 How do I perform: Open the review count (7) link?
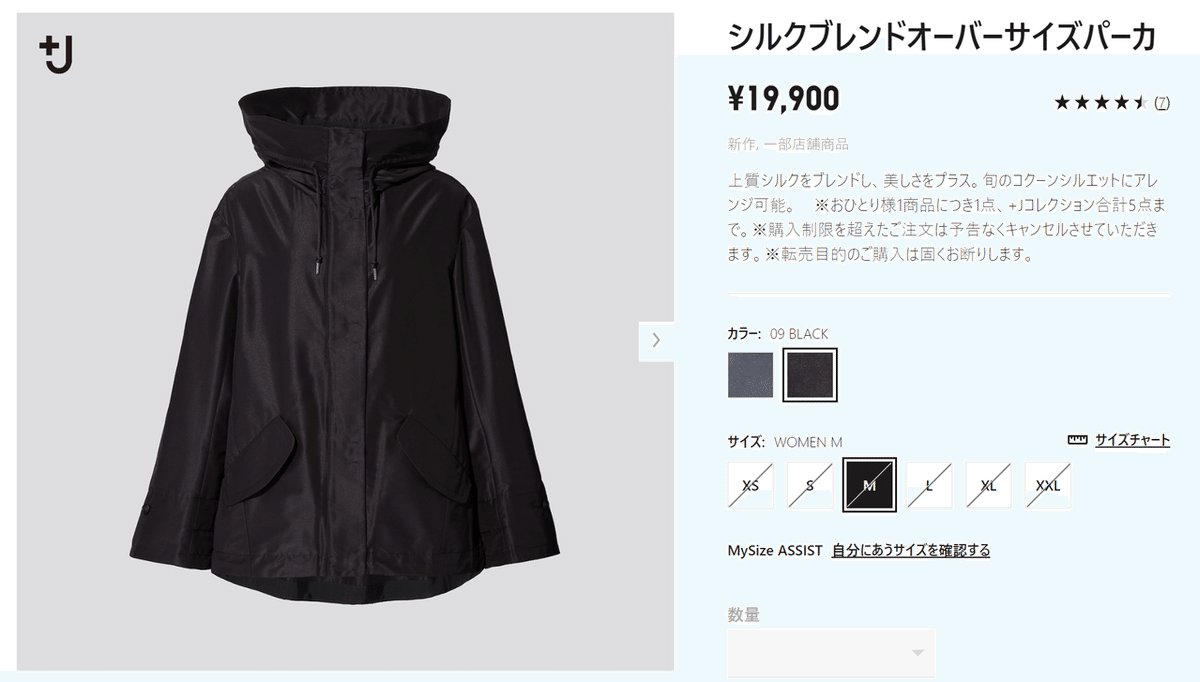pos(1162,103)
